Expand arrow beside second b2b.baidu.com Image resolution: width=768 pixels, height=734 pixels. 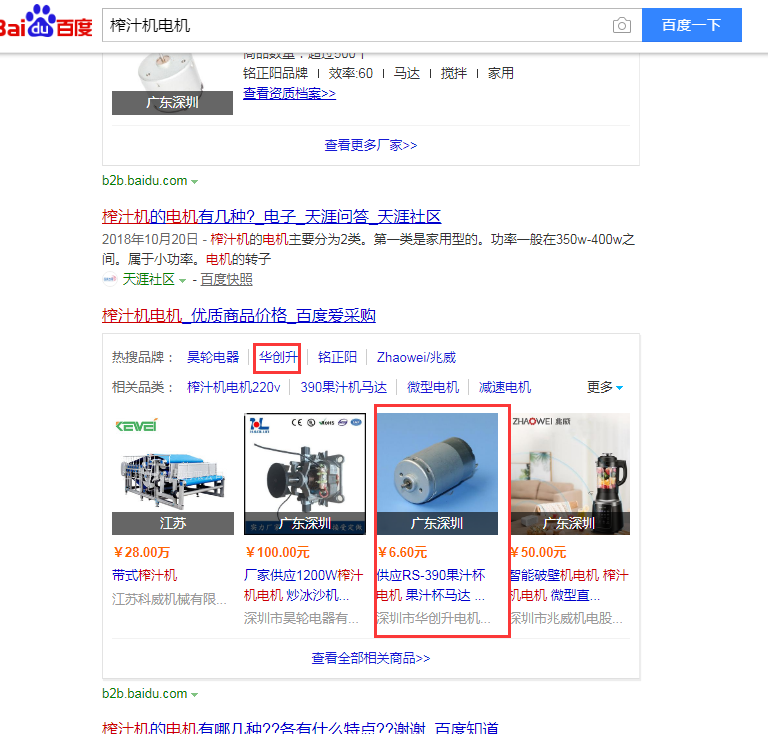click(x=194, y=695)
